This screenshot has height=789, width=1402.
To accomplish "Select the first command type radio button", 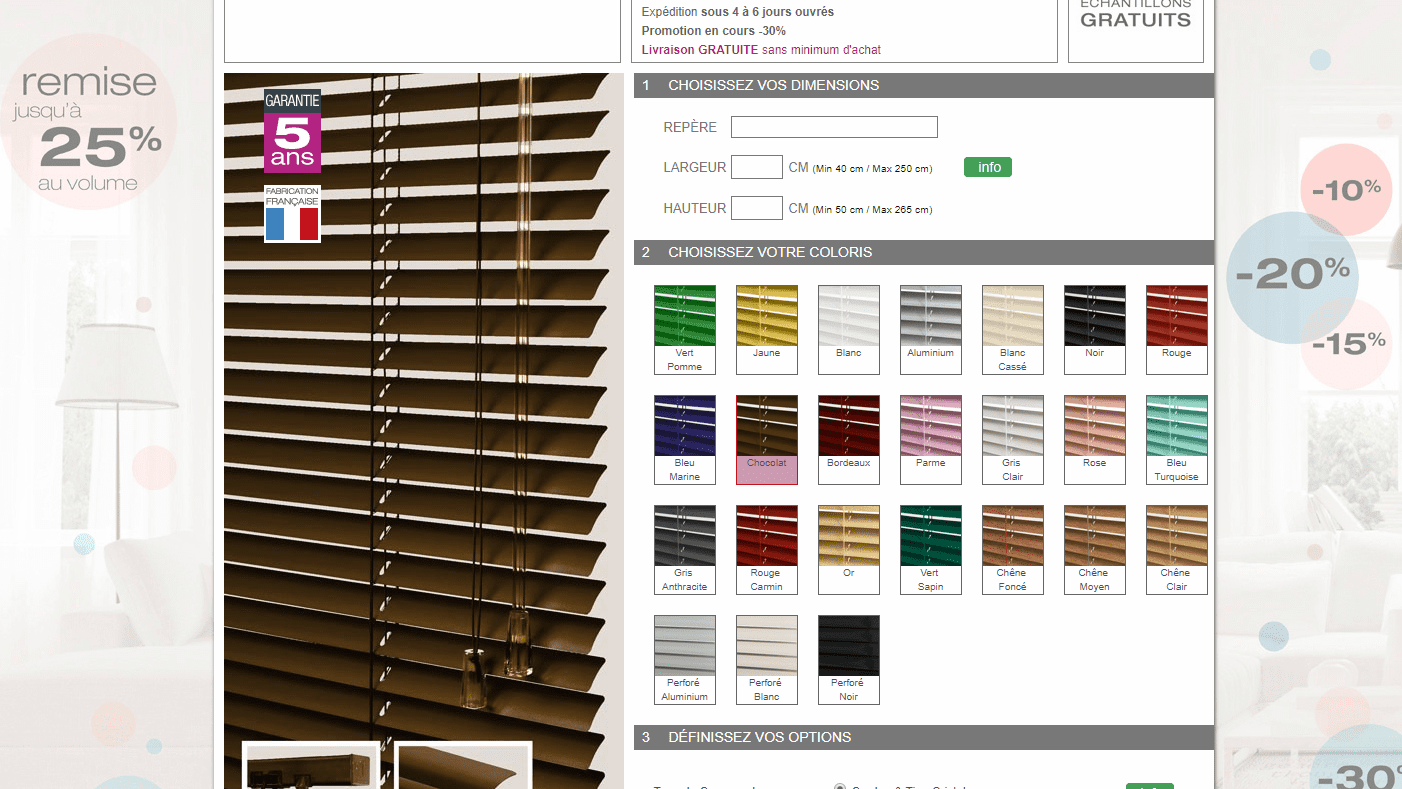I will click(840, 786).
